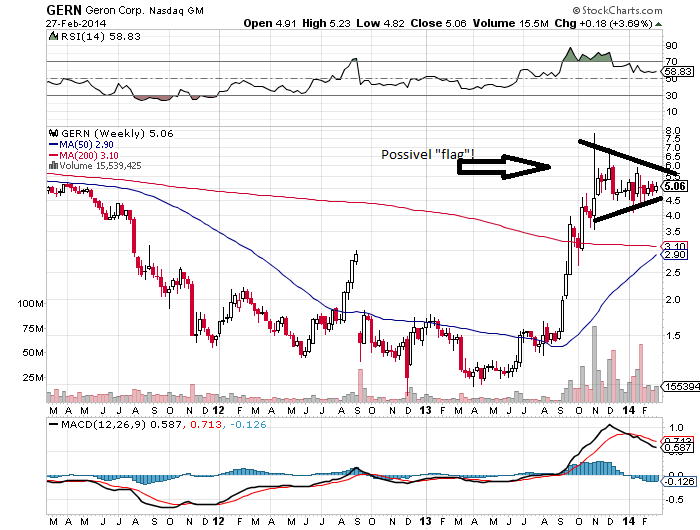The width and height of the screenshot is (700, 530).
Task: Click the 'Volume 15.5M' header value
Action: (x=510, y=23)
